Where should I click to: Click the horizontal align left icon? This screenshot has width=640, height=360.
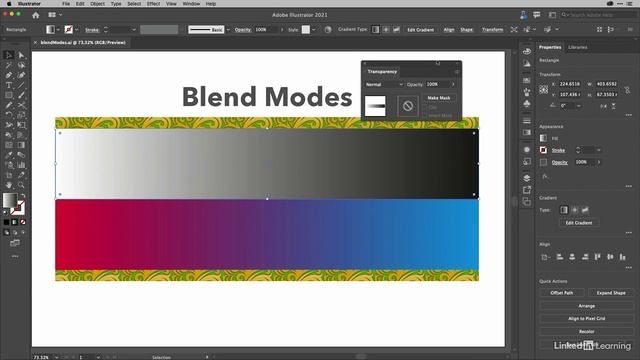560,257
